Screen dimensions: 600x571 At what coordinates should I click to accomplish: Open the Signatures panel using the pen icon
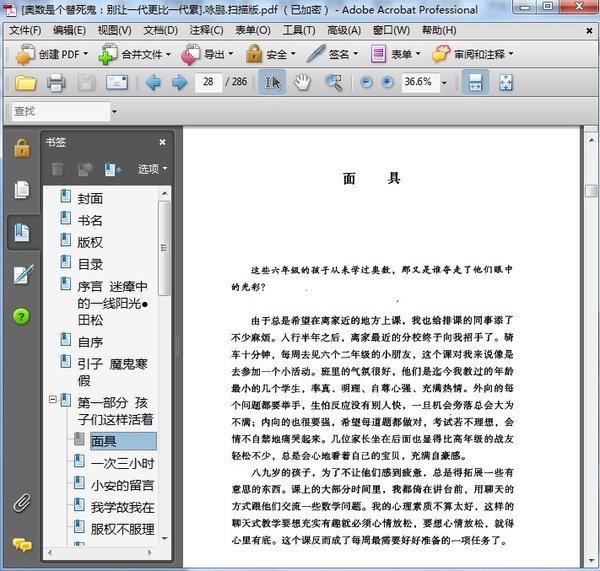click(21, 274)
